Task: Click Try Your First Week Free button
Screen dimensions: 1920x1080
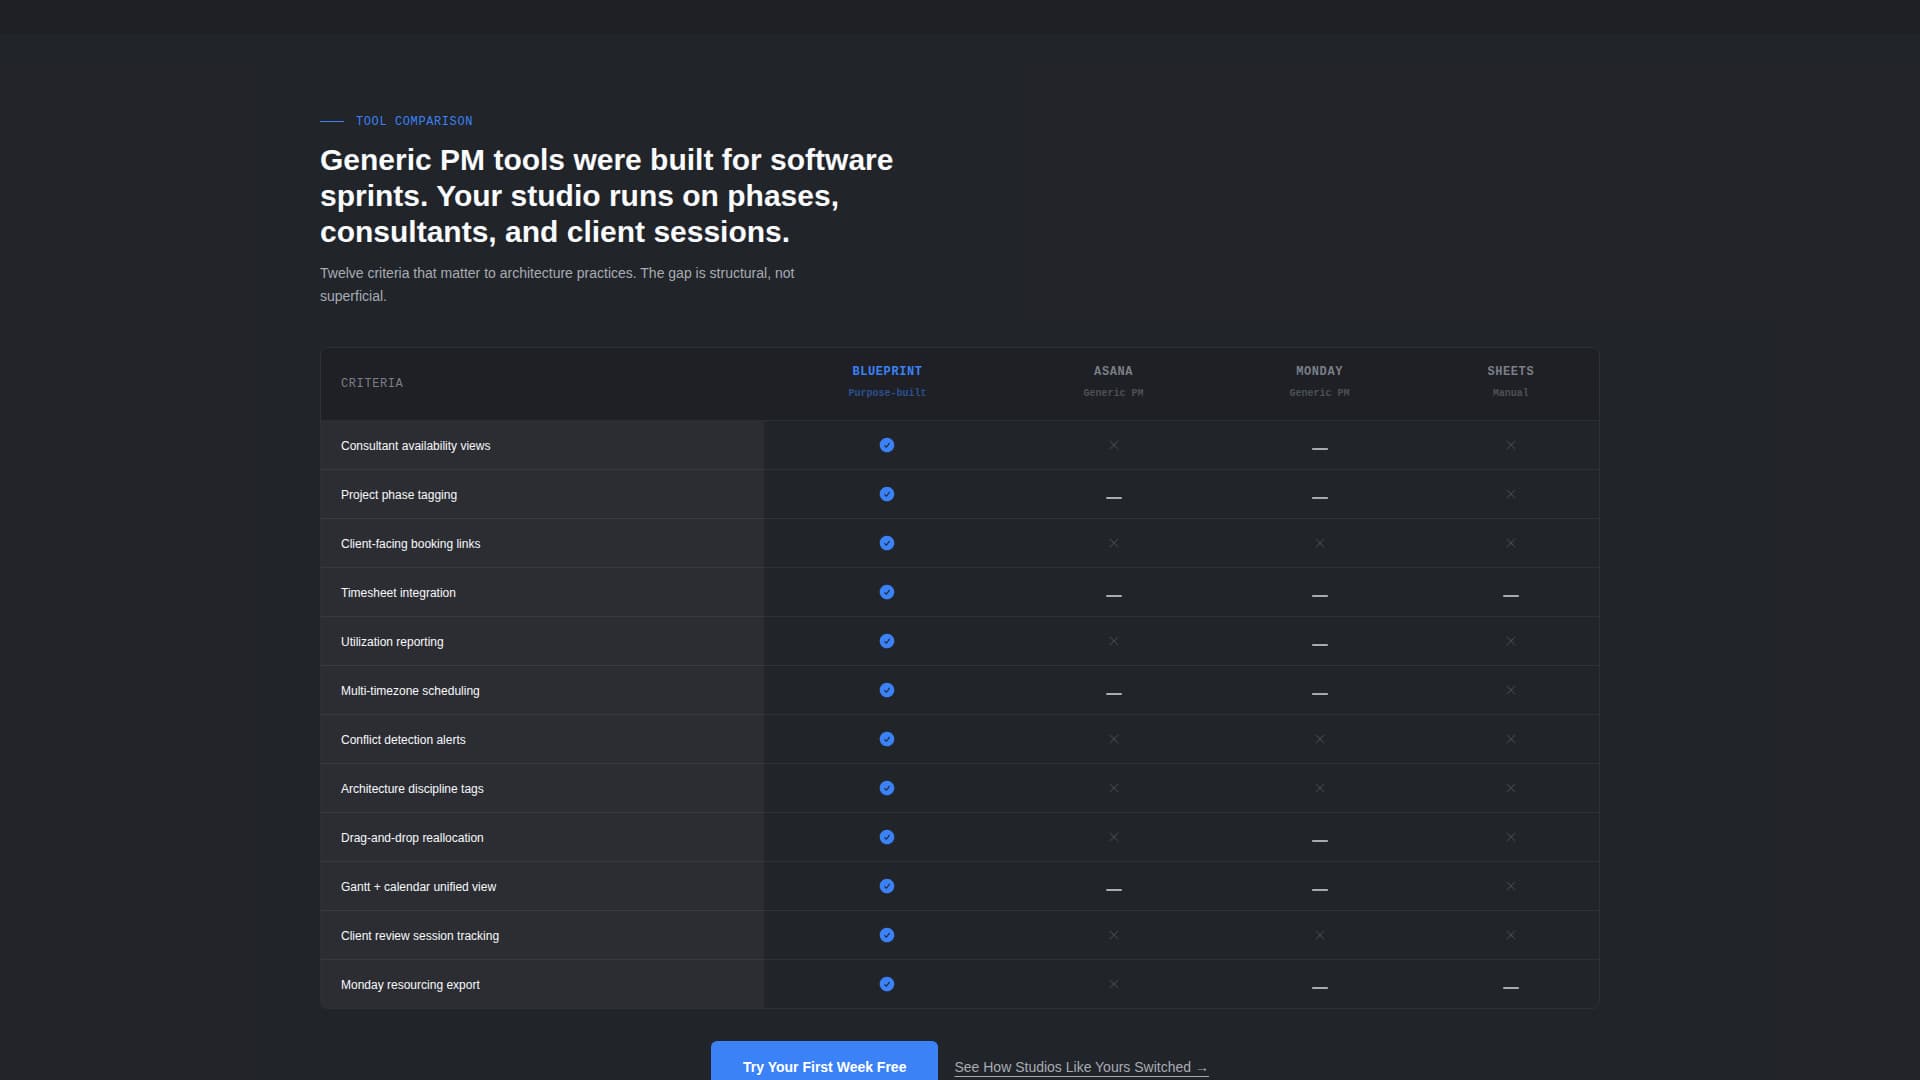Action: tap(824, 1062)
